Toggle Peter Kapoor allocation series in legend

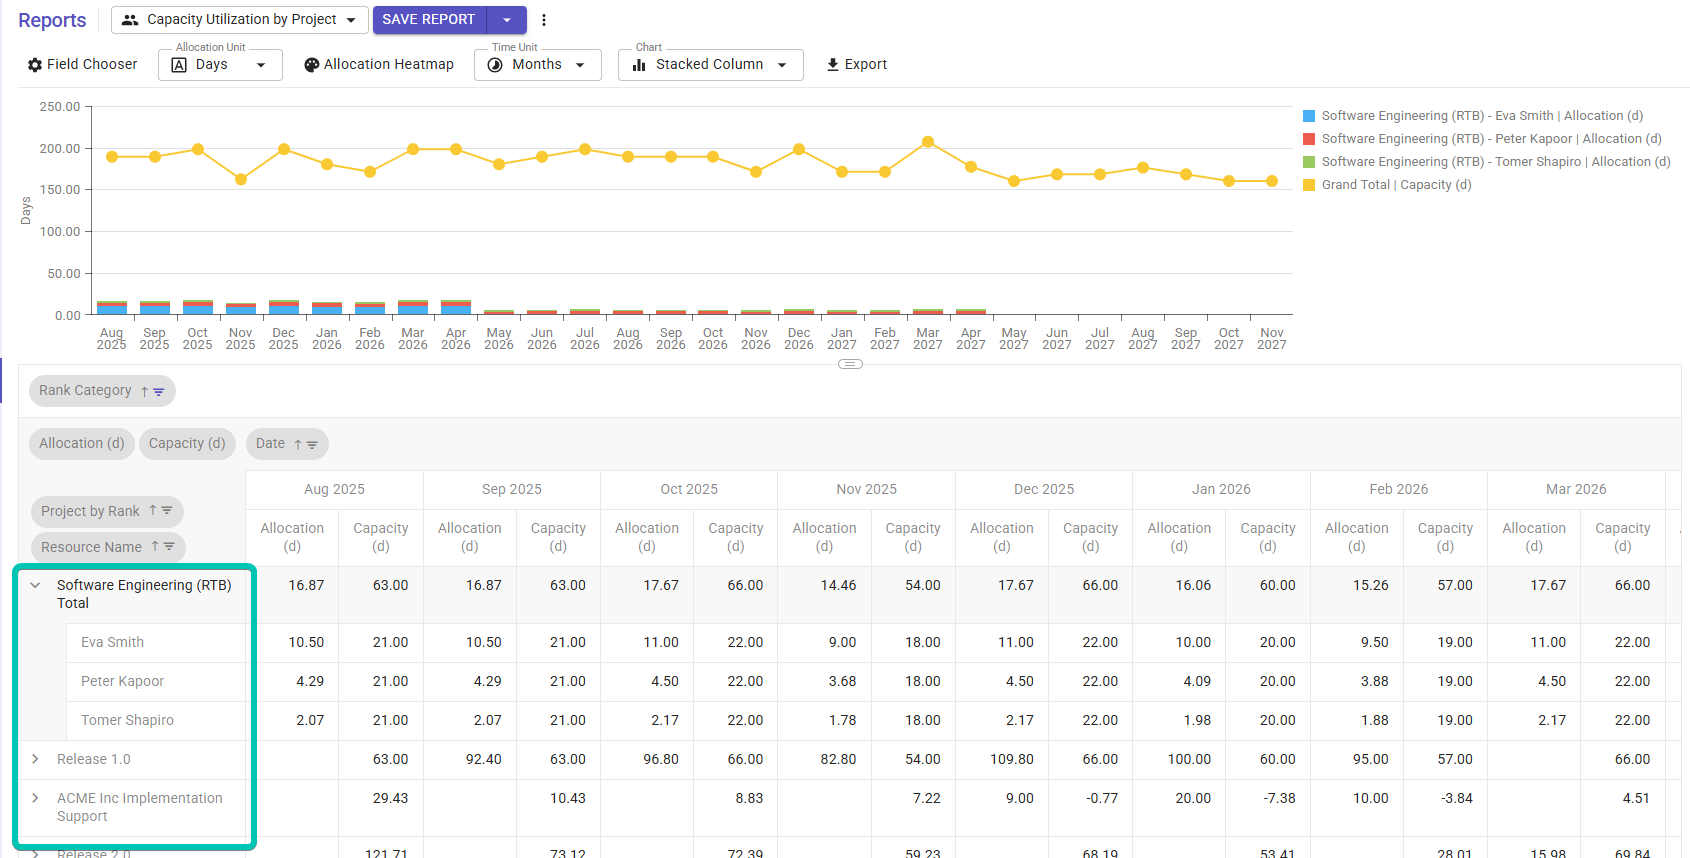(1490, 139)
